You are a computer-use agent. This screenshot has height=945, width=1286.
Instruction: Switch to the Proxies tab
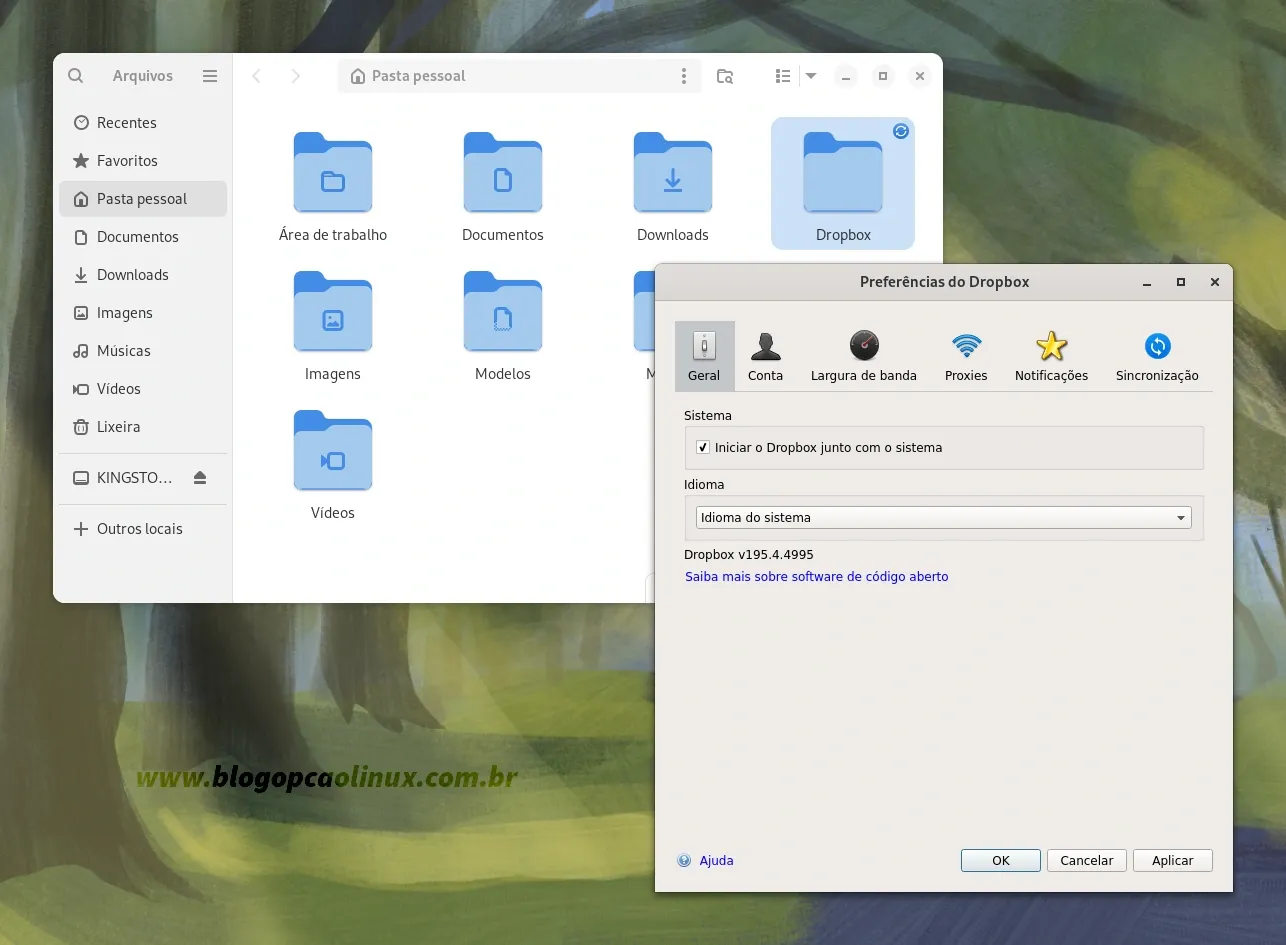pyautogui.click(x=966, y=356)
